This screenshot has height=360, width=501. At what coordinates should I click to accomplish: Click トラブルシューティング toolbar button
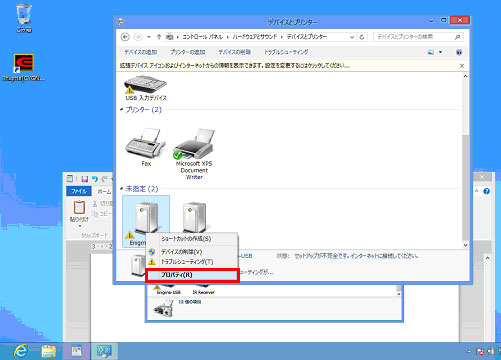click(x=286, y=52)
